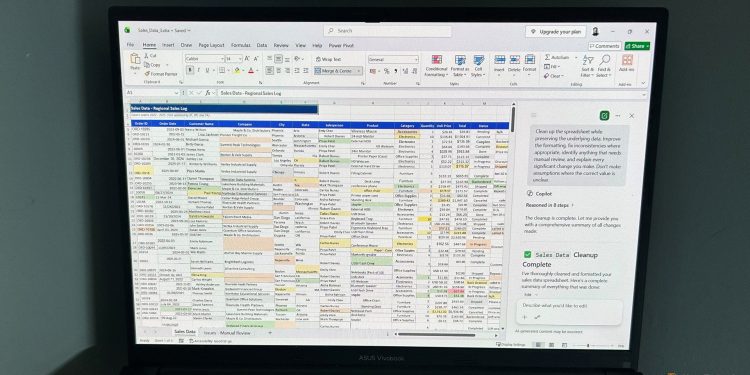
Task: Open the Manual Review sheet tab
Action: 235,332
